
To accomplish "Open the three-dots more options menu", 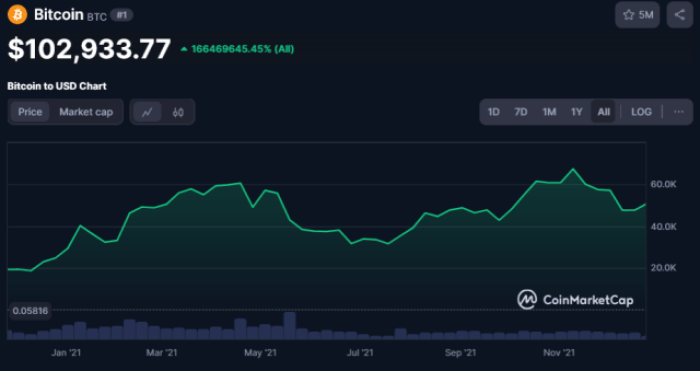I will (x=679, y=112).
